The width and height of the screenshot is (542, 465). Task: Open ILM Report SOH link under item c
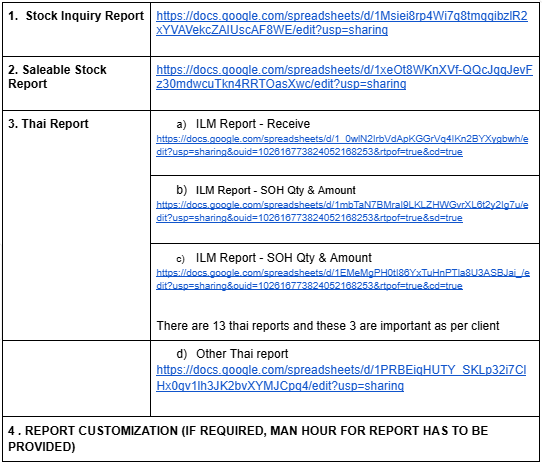[x=343, y=279]
